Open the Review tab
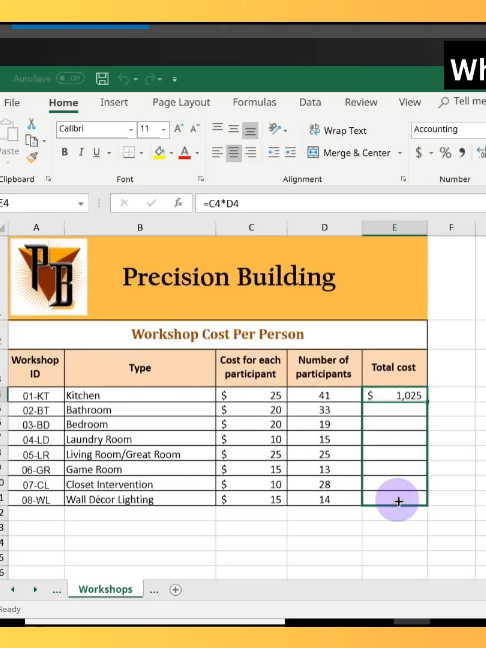Screen dimensions: 486x648 361,102
